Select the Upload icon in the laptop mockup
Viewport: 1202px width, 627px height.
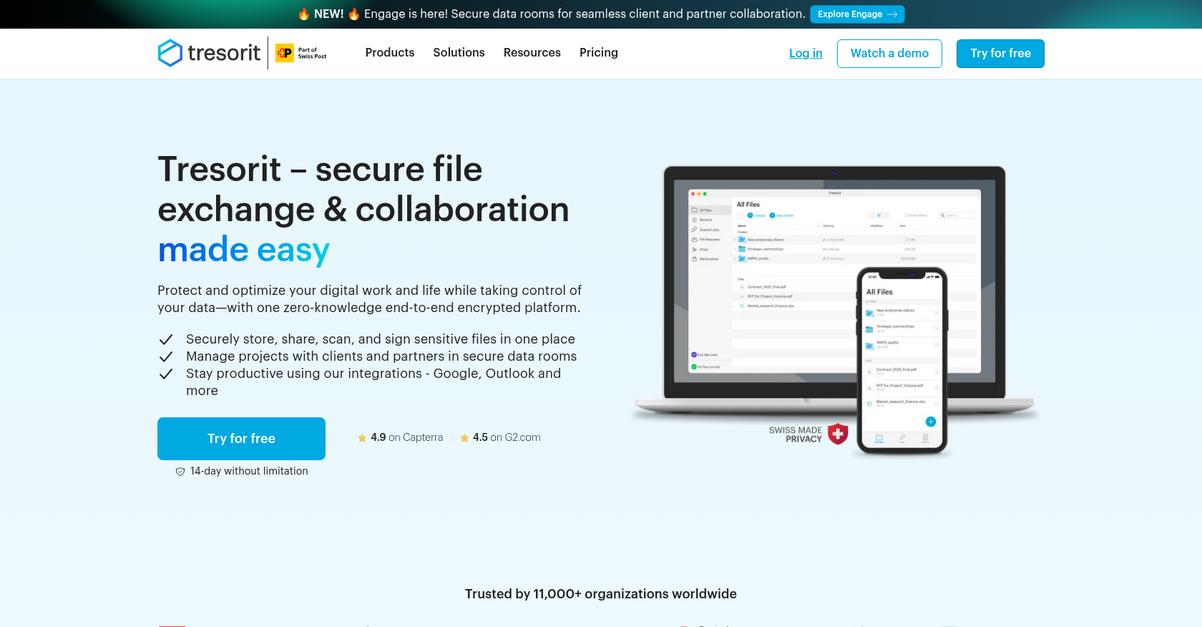click(751, 215)
